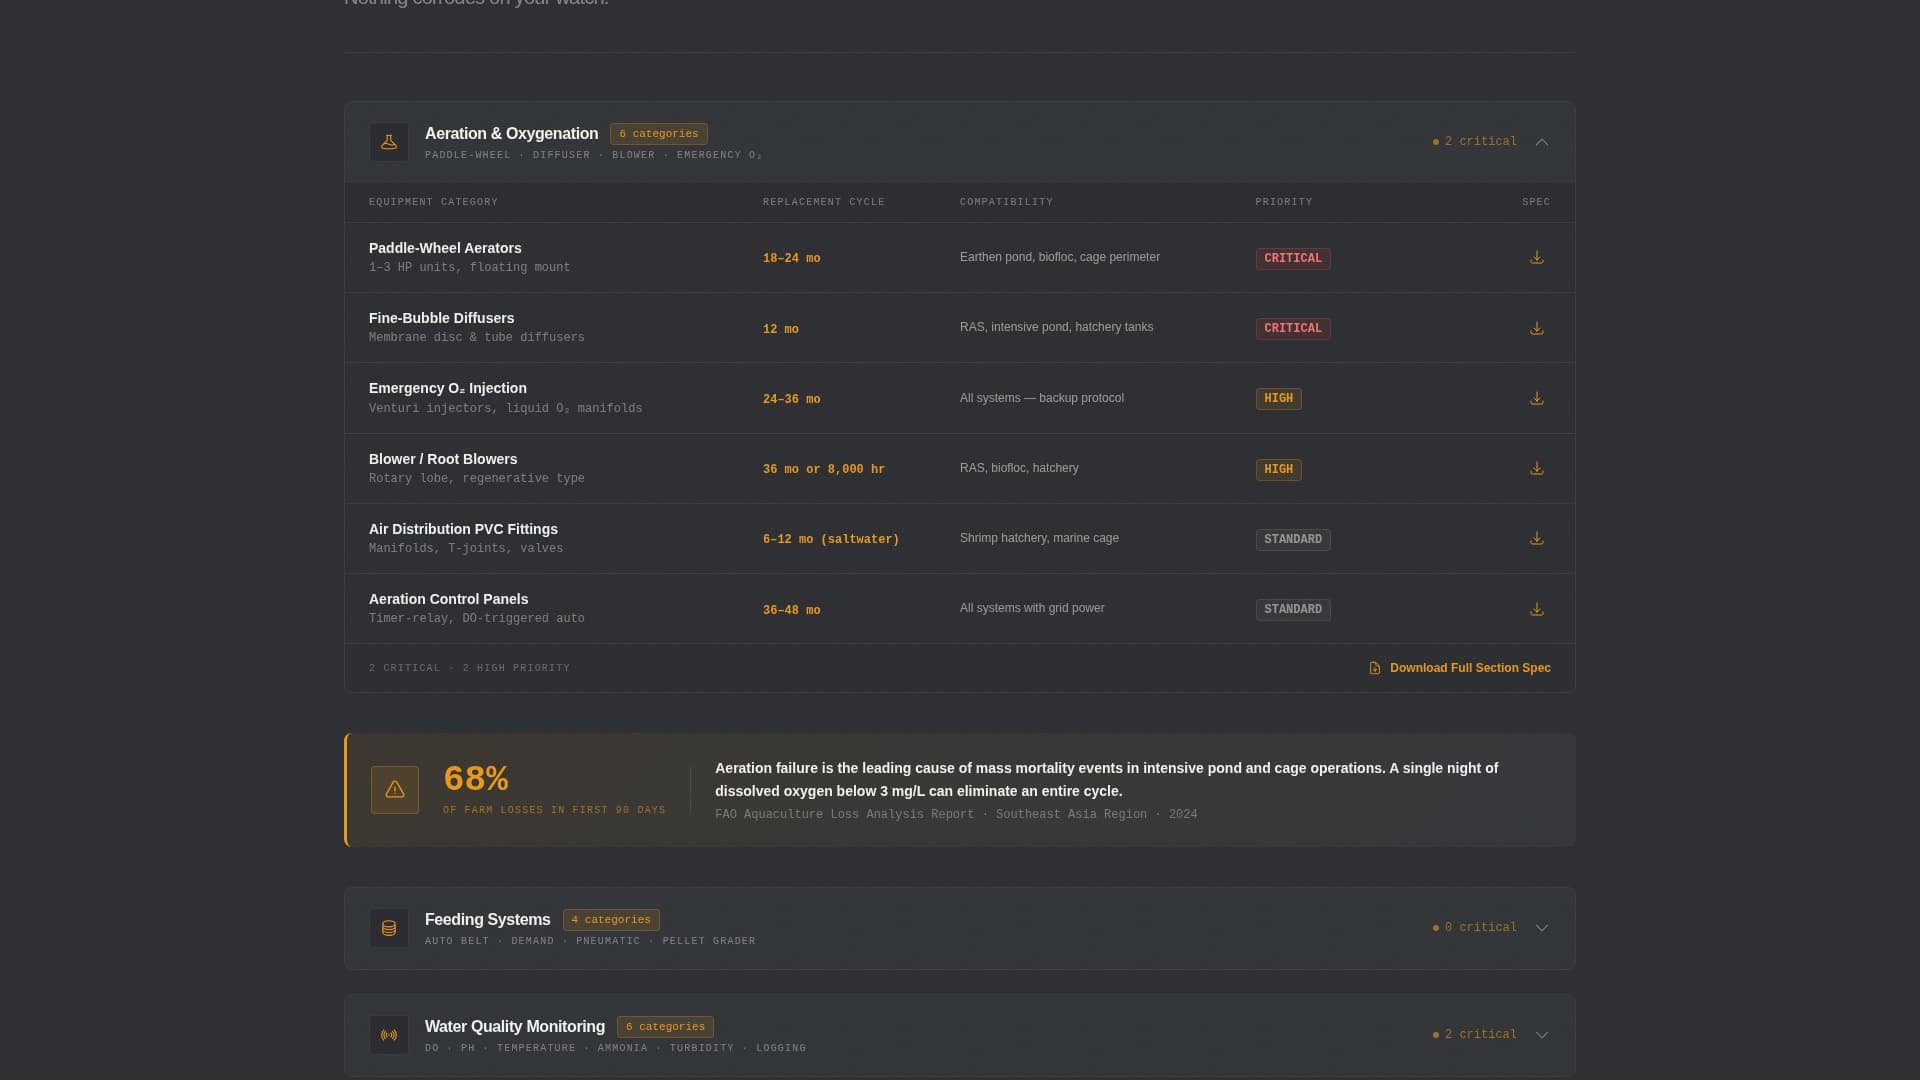This screenshot has width=1920, height=1080.
Task: Expand the Water Quality Monitoring section
Action: point(1541,1034)
